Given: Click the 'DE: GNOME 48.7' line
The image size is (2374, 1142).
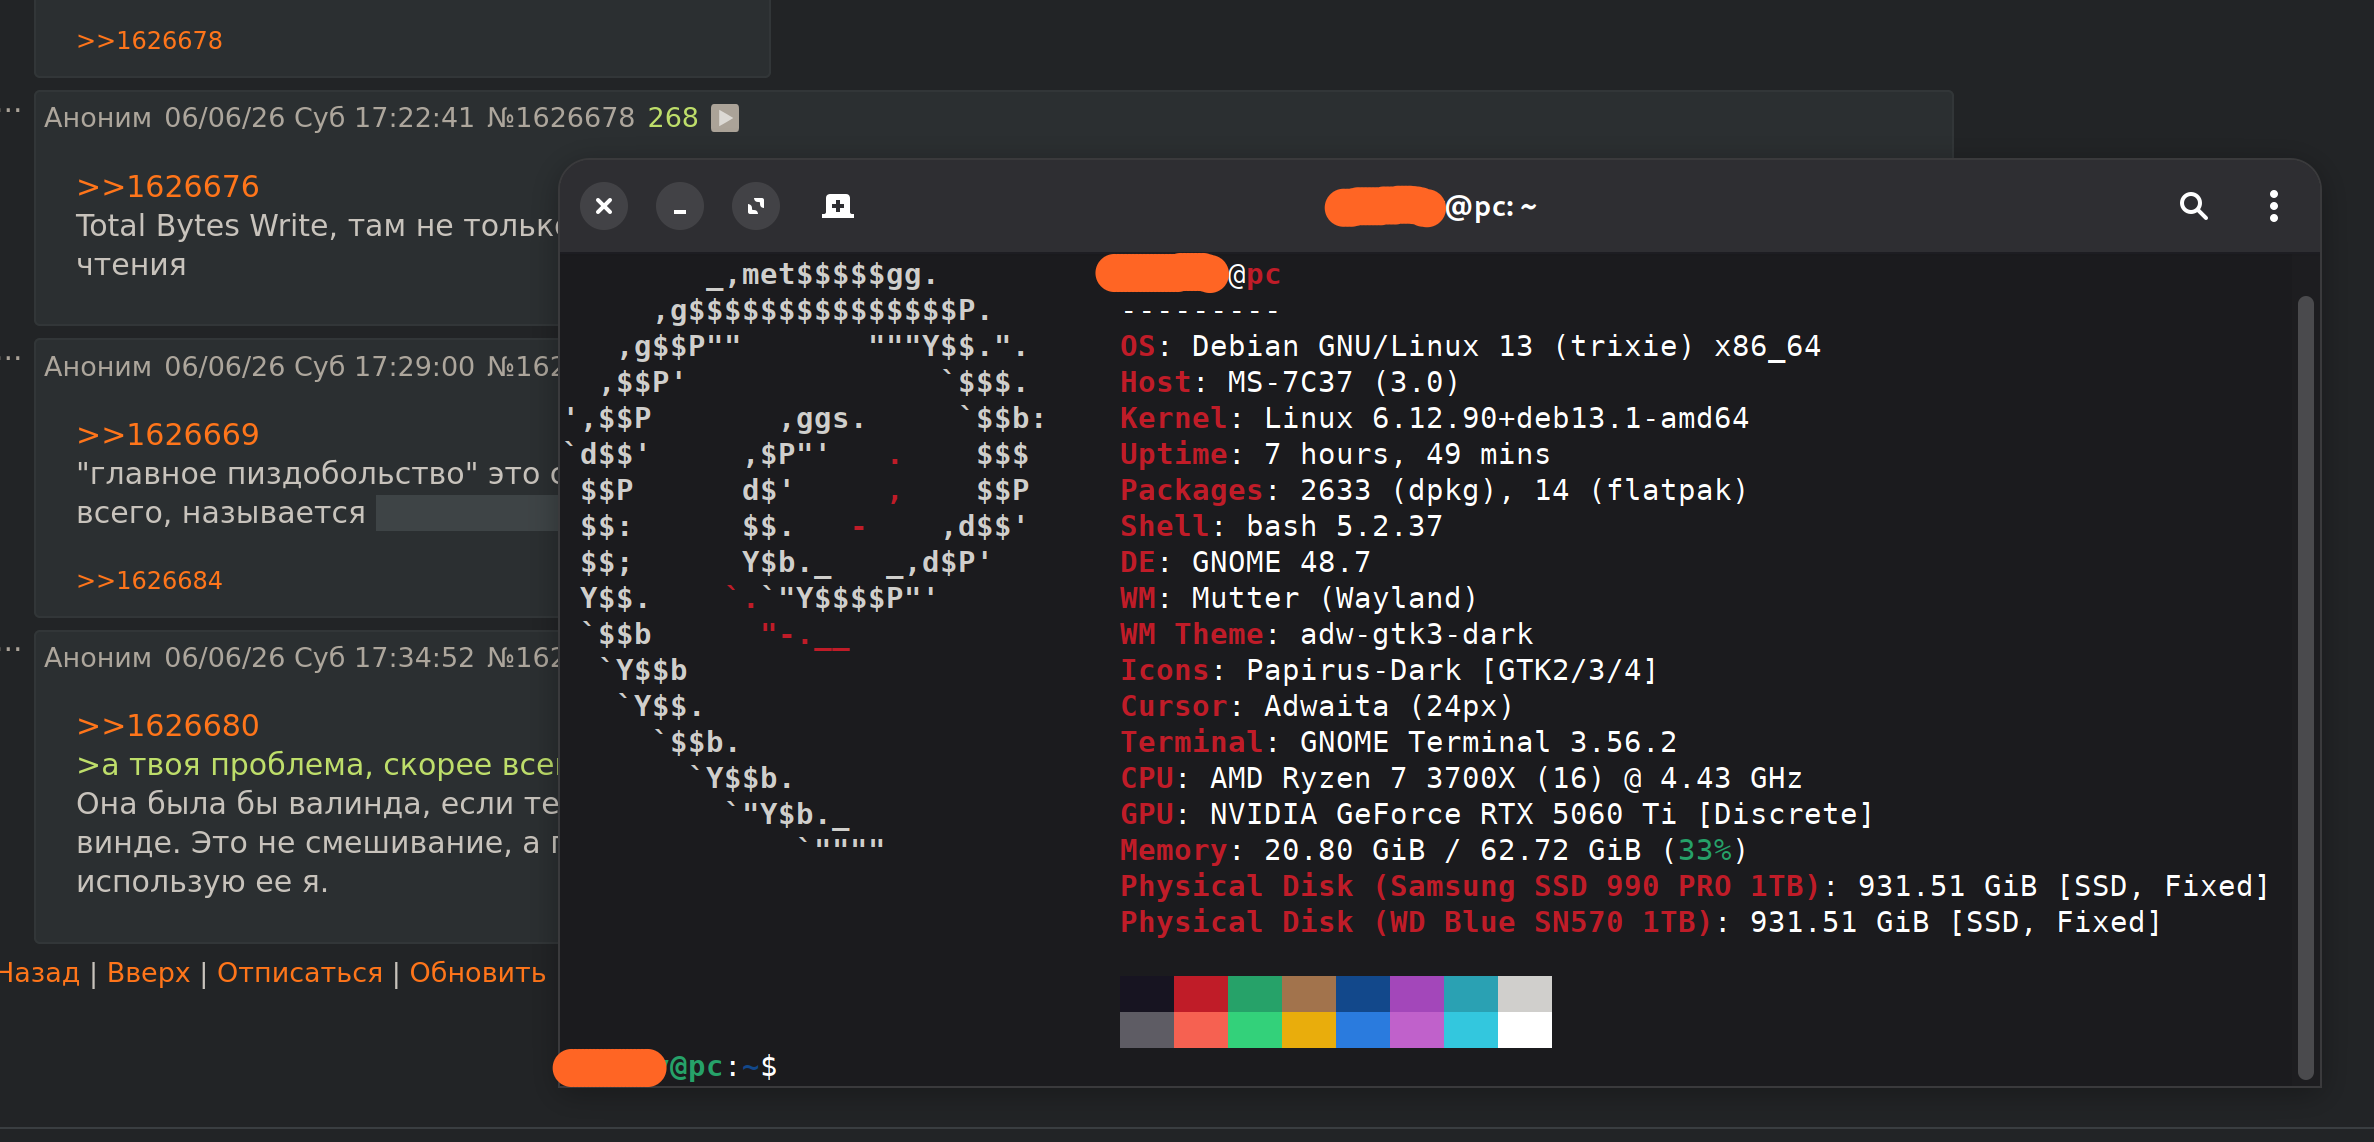Looking at the screenshot, I should pyautogui.click(x=1245, y=563).
